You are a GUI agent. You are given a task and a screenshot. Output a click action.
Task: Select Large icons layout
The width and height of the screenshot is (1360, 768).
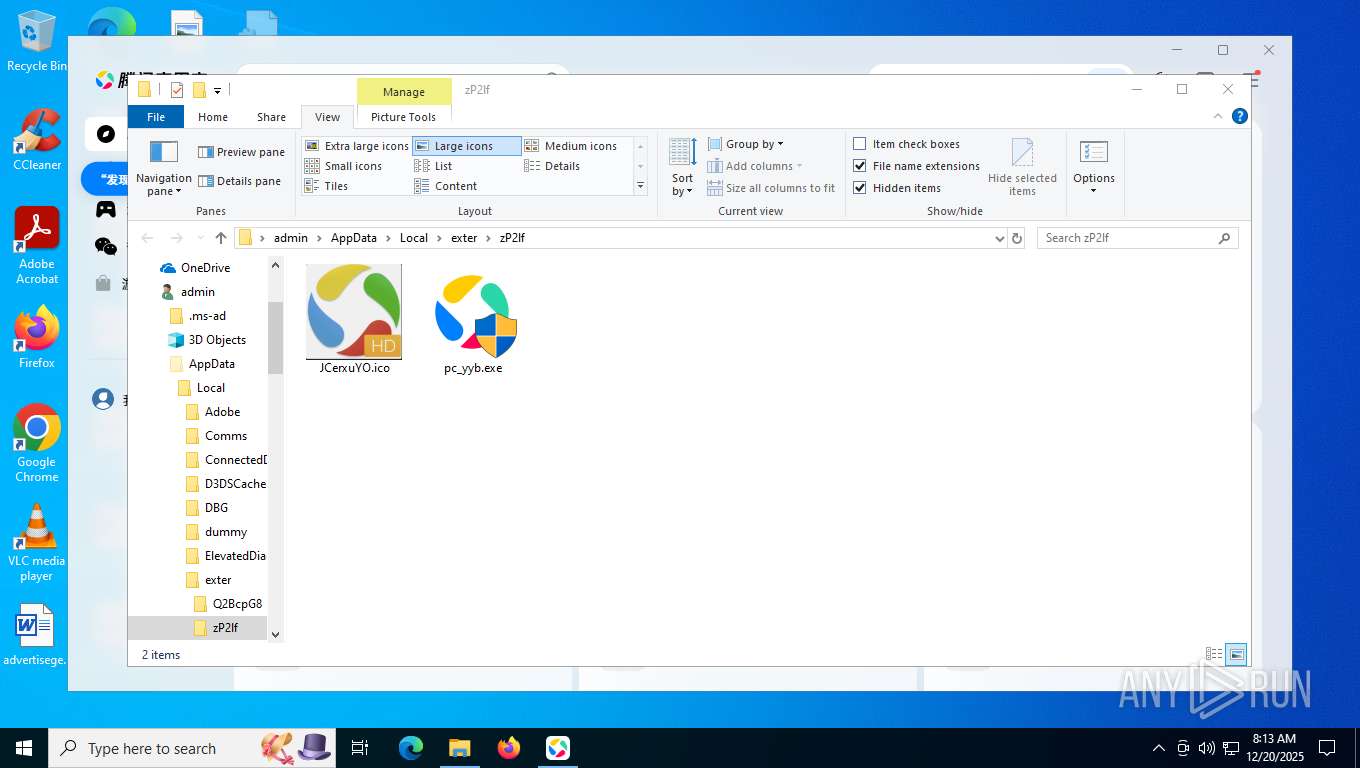(x=467, y=146)
